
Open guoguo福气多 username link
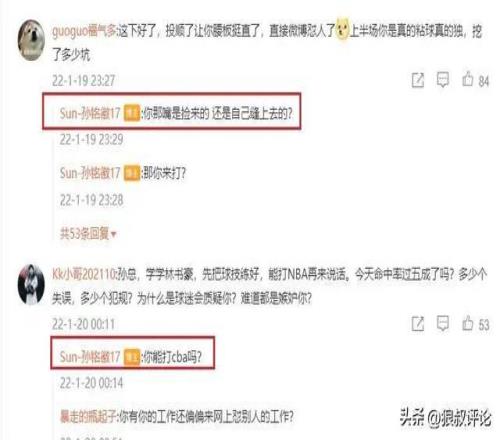pos(84,32)
